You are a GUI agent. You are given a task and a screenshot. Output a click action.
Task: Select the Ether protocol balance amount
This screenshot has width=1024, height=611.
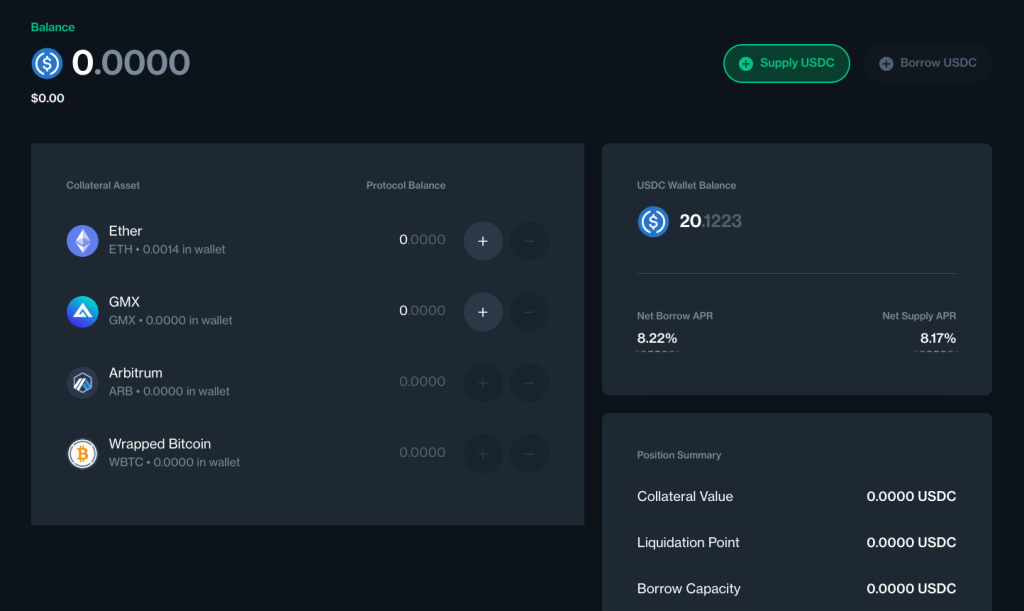[x=421, y=240]
